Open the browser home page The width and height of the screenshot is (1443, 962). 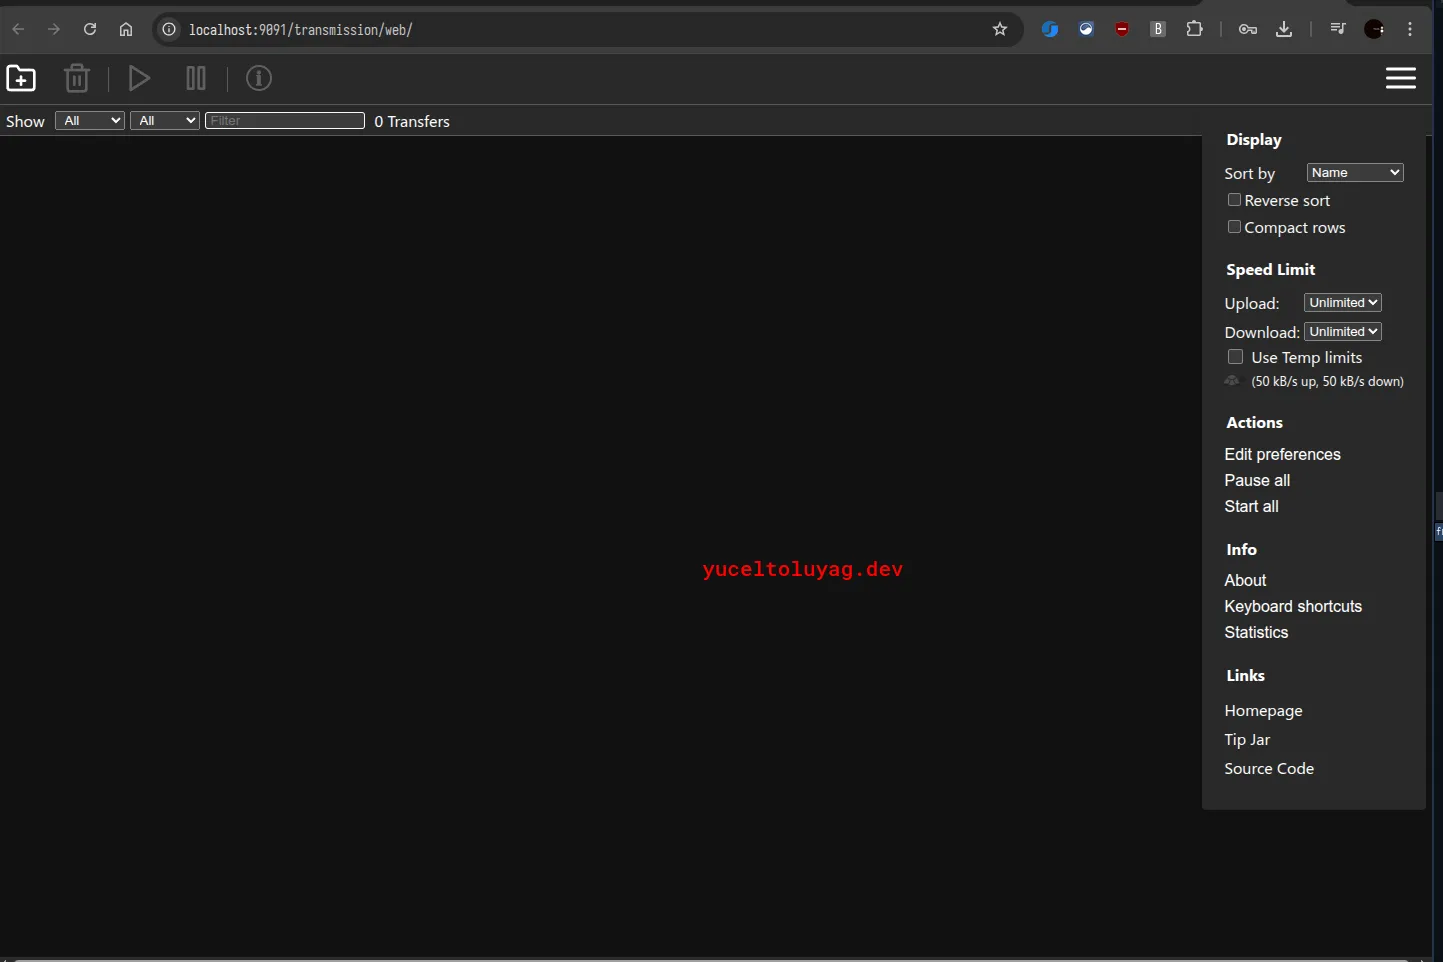[x=126, y=29]
